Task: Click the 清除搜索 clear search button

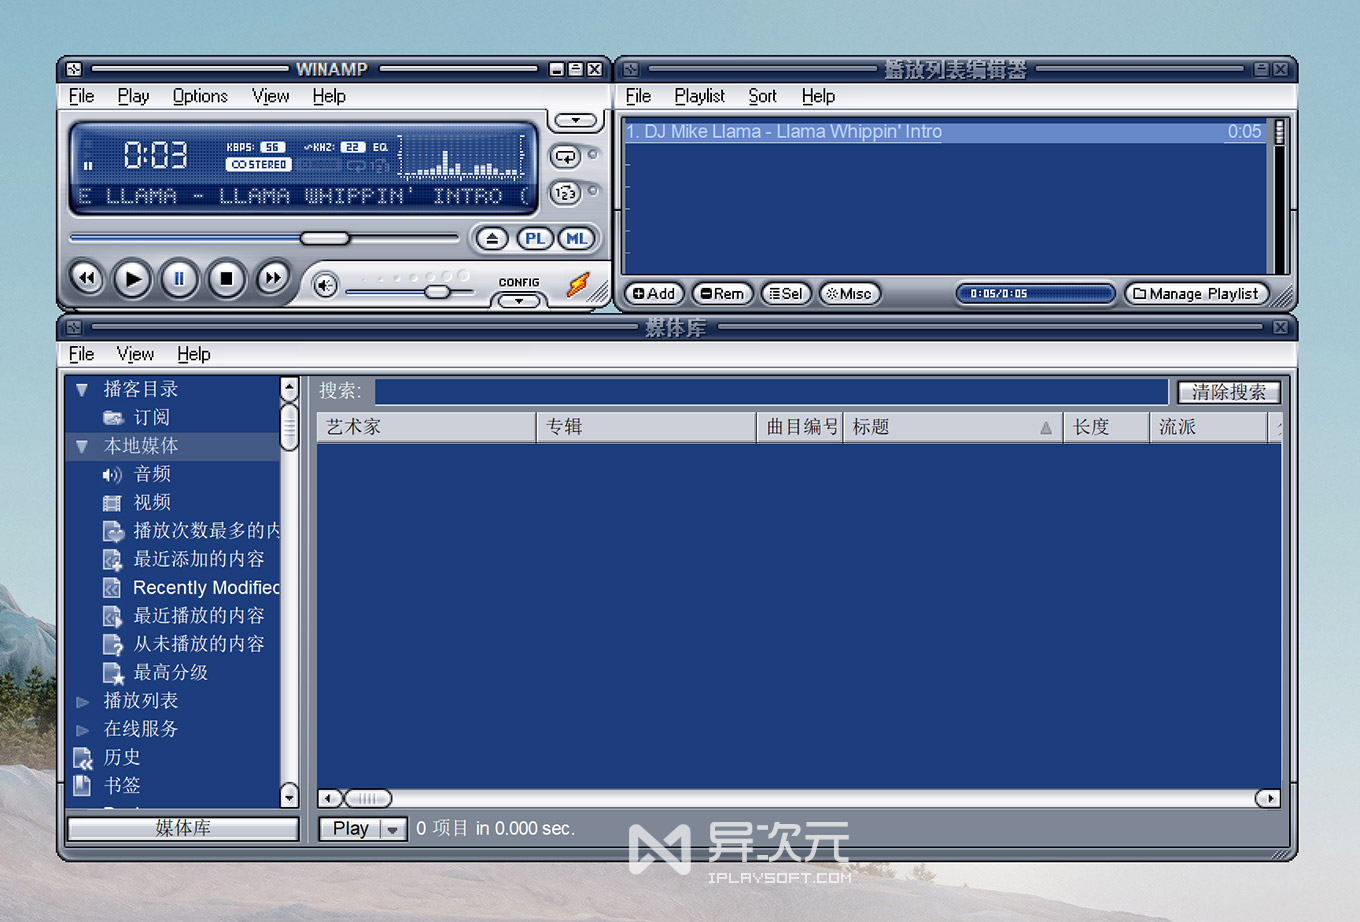Action: point(1228,391)
